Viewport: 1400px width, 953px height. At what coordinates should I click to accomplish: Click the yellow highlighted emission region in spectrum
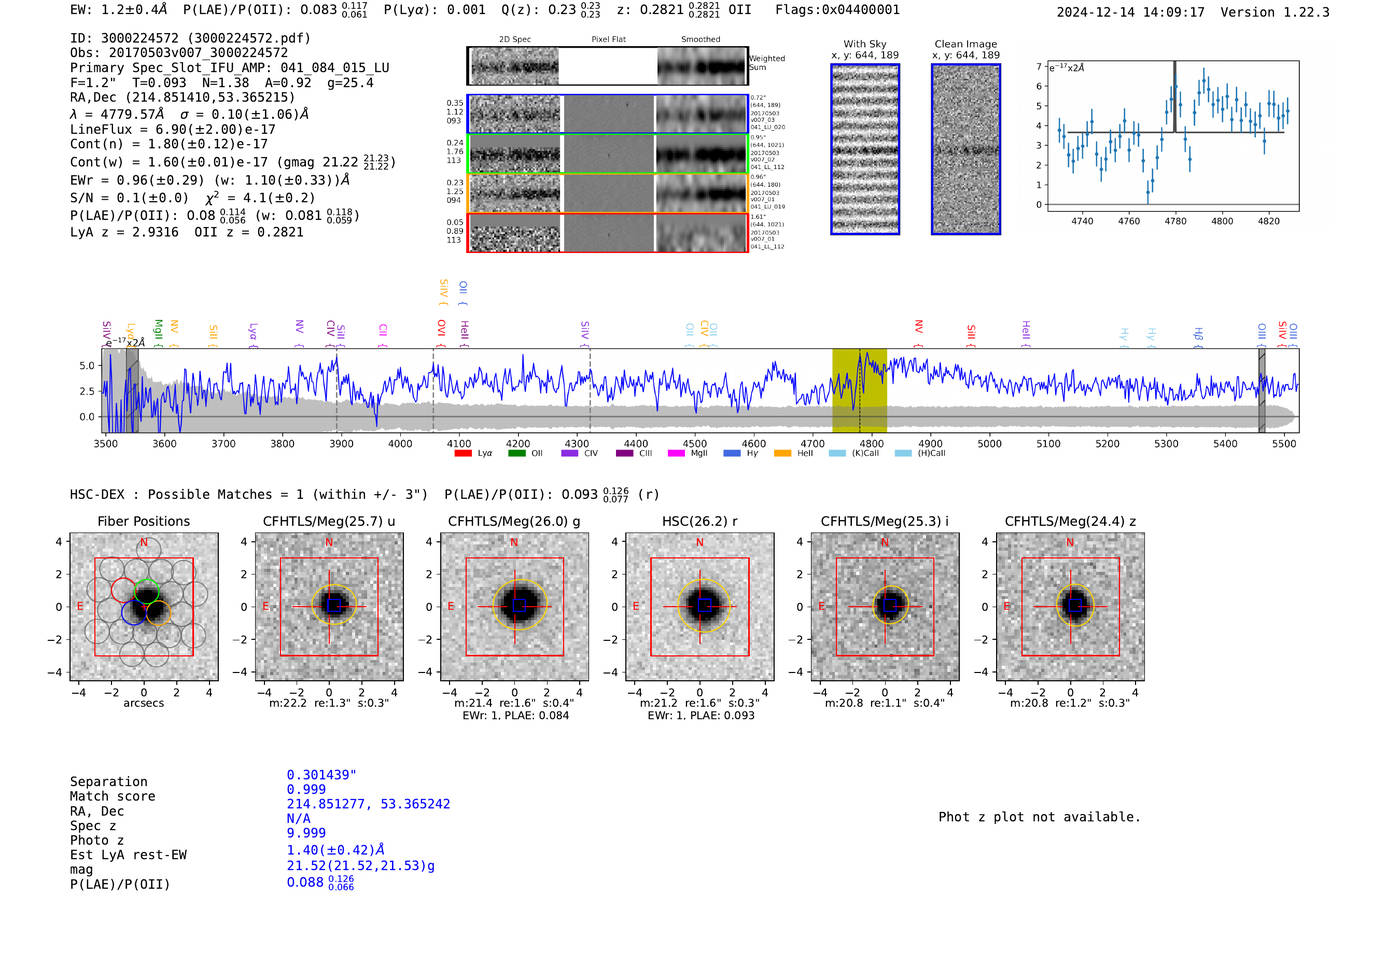click(859, 390)
